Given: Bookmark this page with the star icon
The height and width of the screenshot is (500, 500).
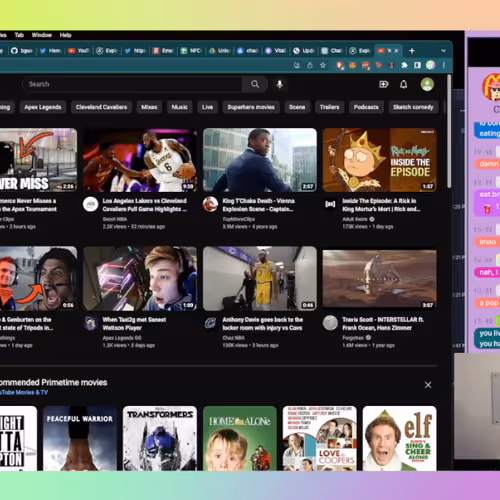Looking at the screenshot, I should (x=323, y=65).
